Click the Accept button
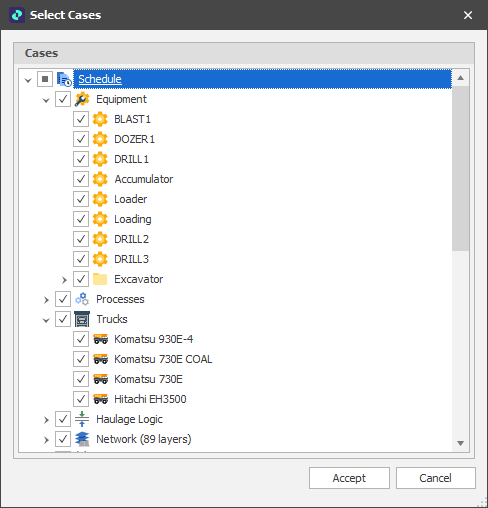The image size is (488, 508). [x=349, y=478]
